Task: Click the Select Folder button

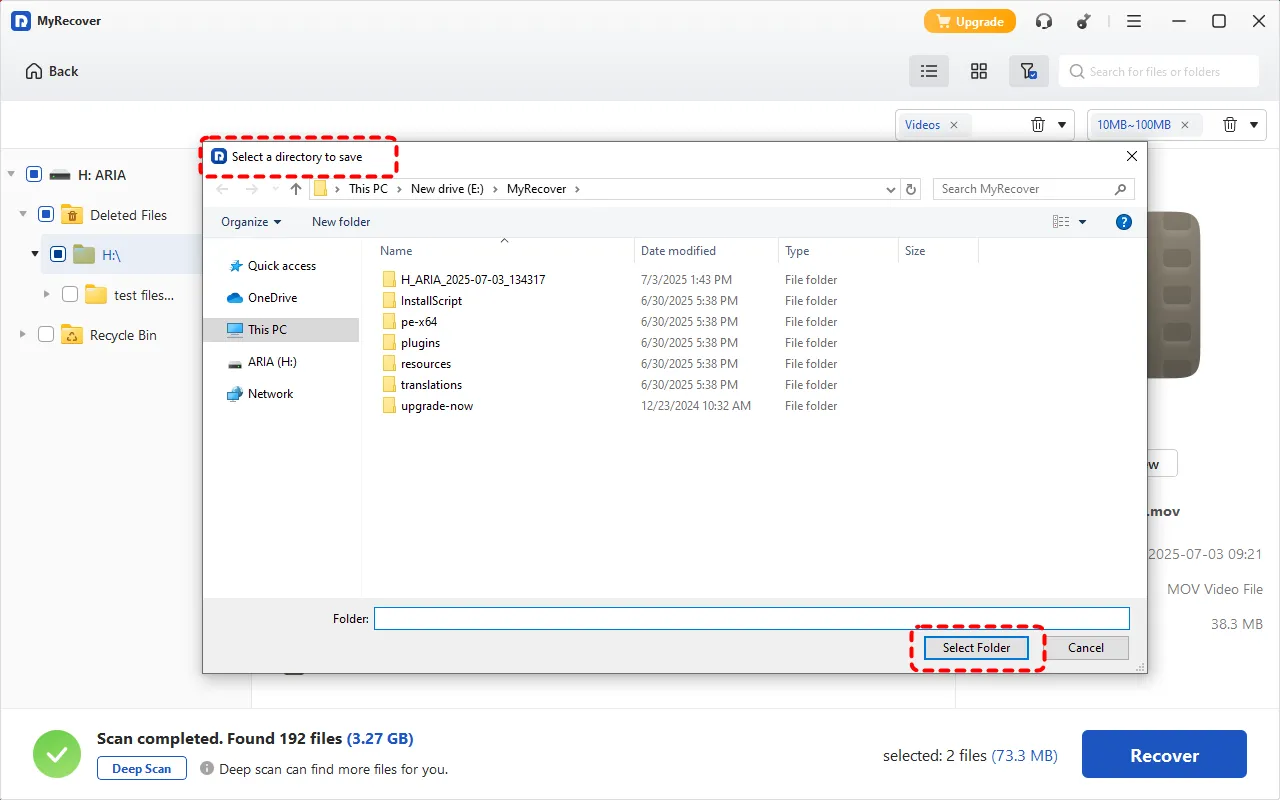Action: [x=976, y=648]
